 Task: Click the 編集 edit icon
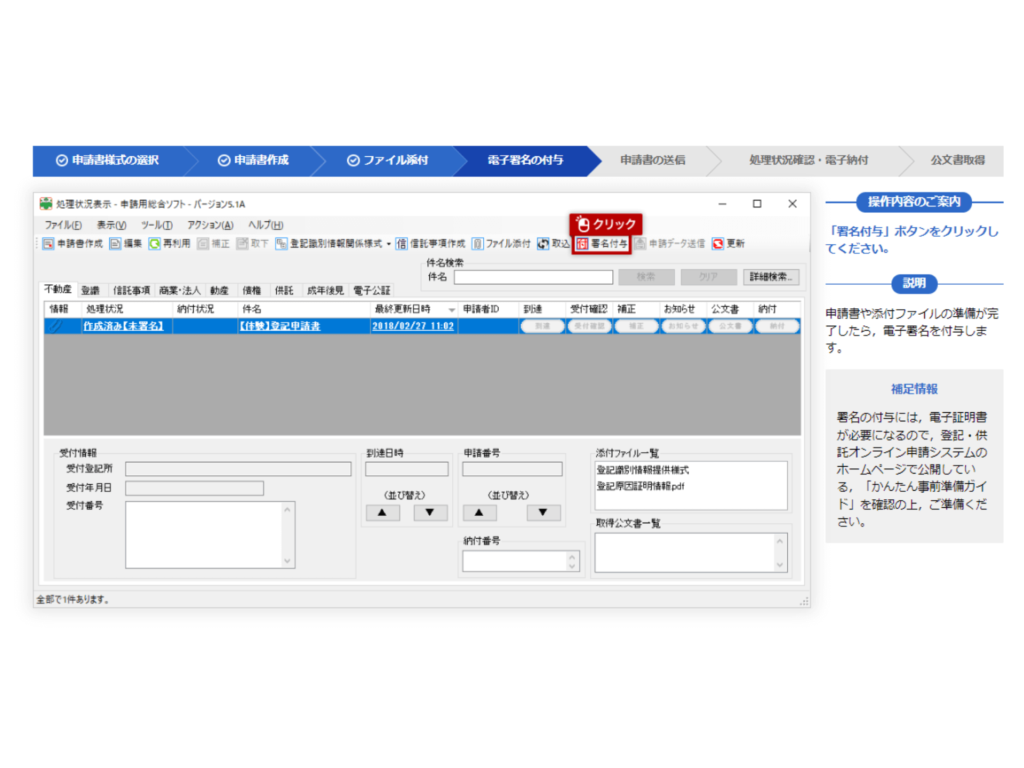tap(130, 243)
